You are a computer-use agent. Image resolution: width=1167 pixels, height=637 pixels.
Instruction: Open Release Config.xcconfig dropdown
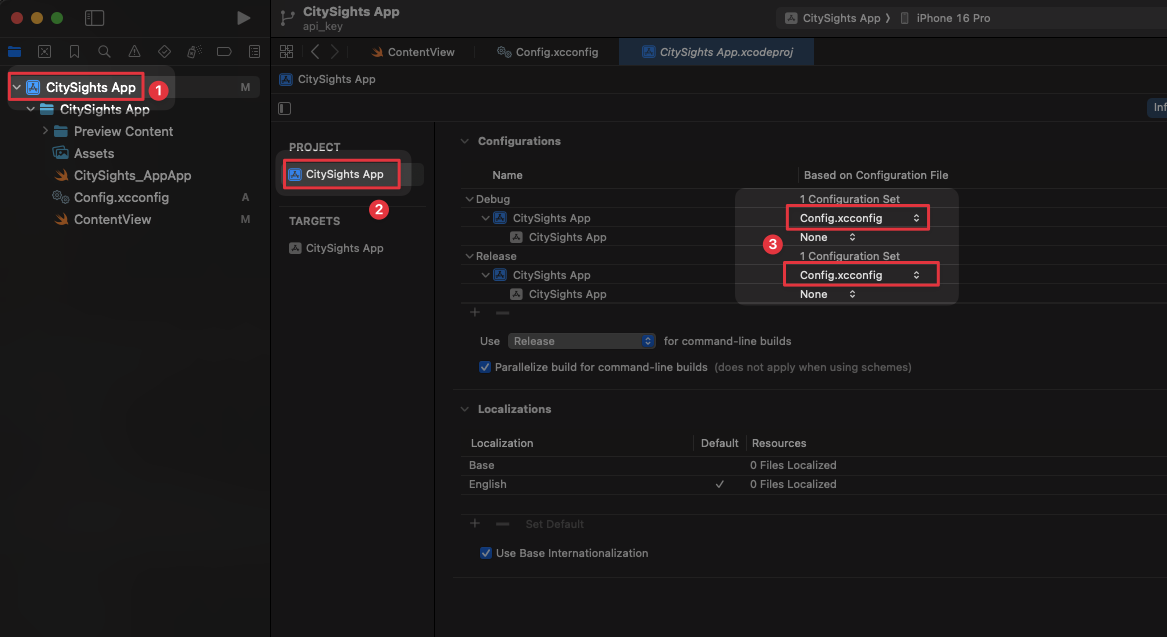[860, 275]
